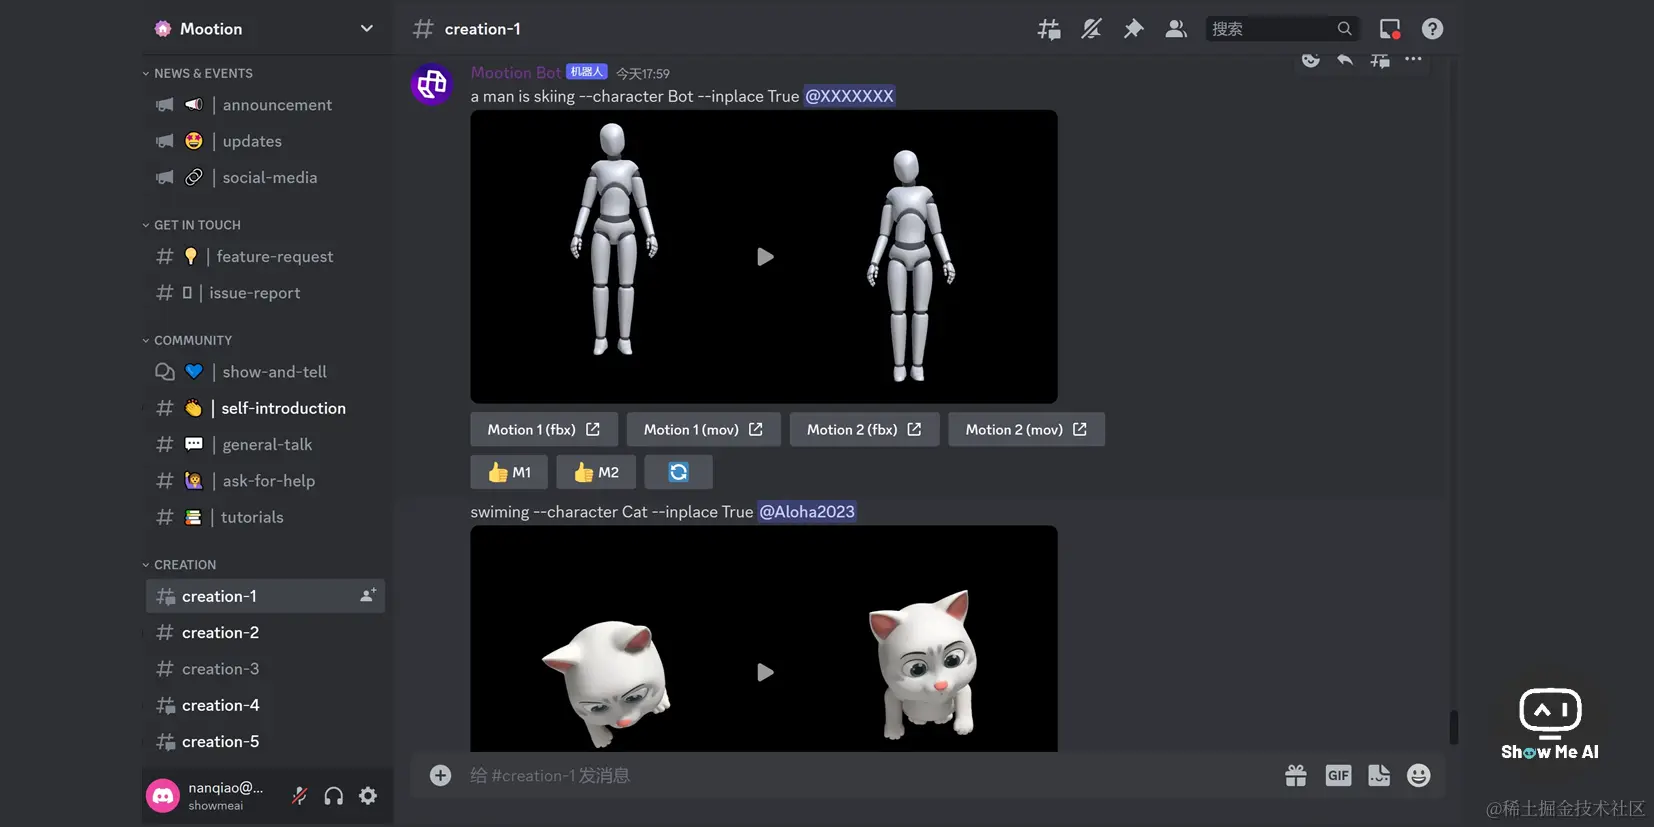Click the @Aloha2023 mention
Image resolution: width=1654 pixels, height=827 pixels.
[807, 512]
